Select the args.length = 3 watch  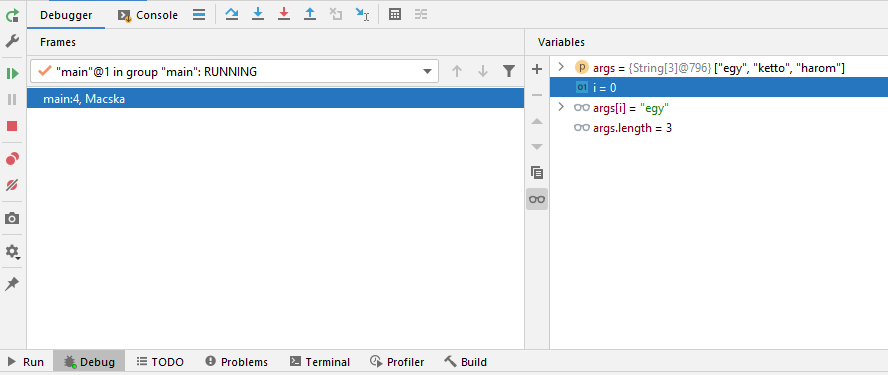pyautogui.click(x=719, y=128)
